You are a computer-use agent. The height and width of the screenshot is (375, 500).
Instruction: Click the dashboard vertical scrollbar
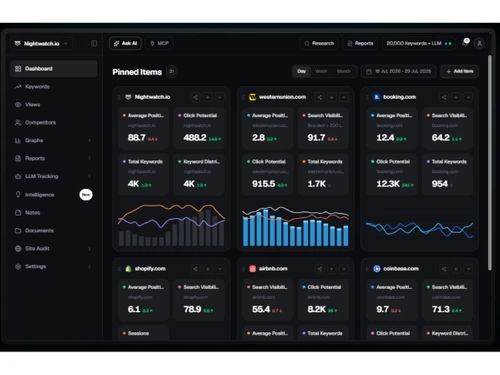tap(490, 163)
